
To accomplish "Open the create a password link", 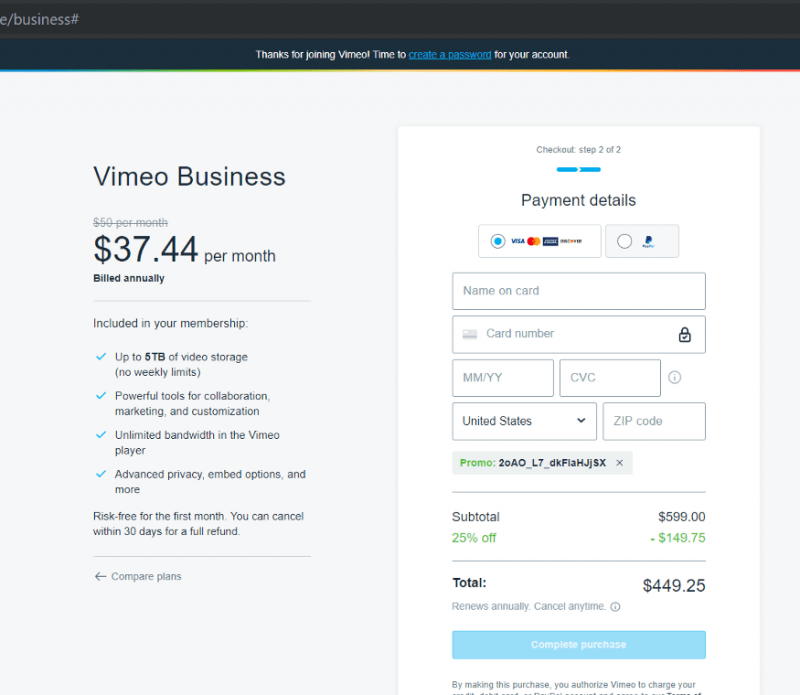I will (449, 55).
